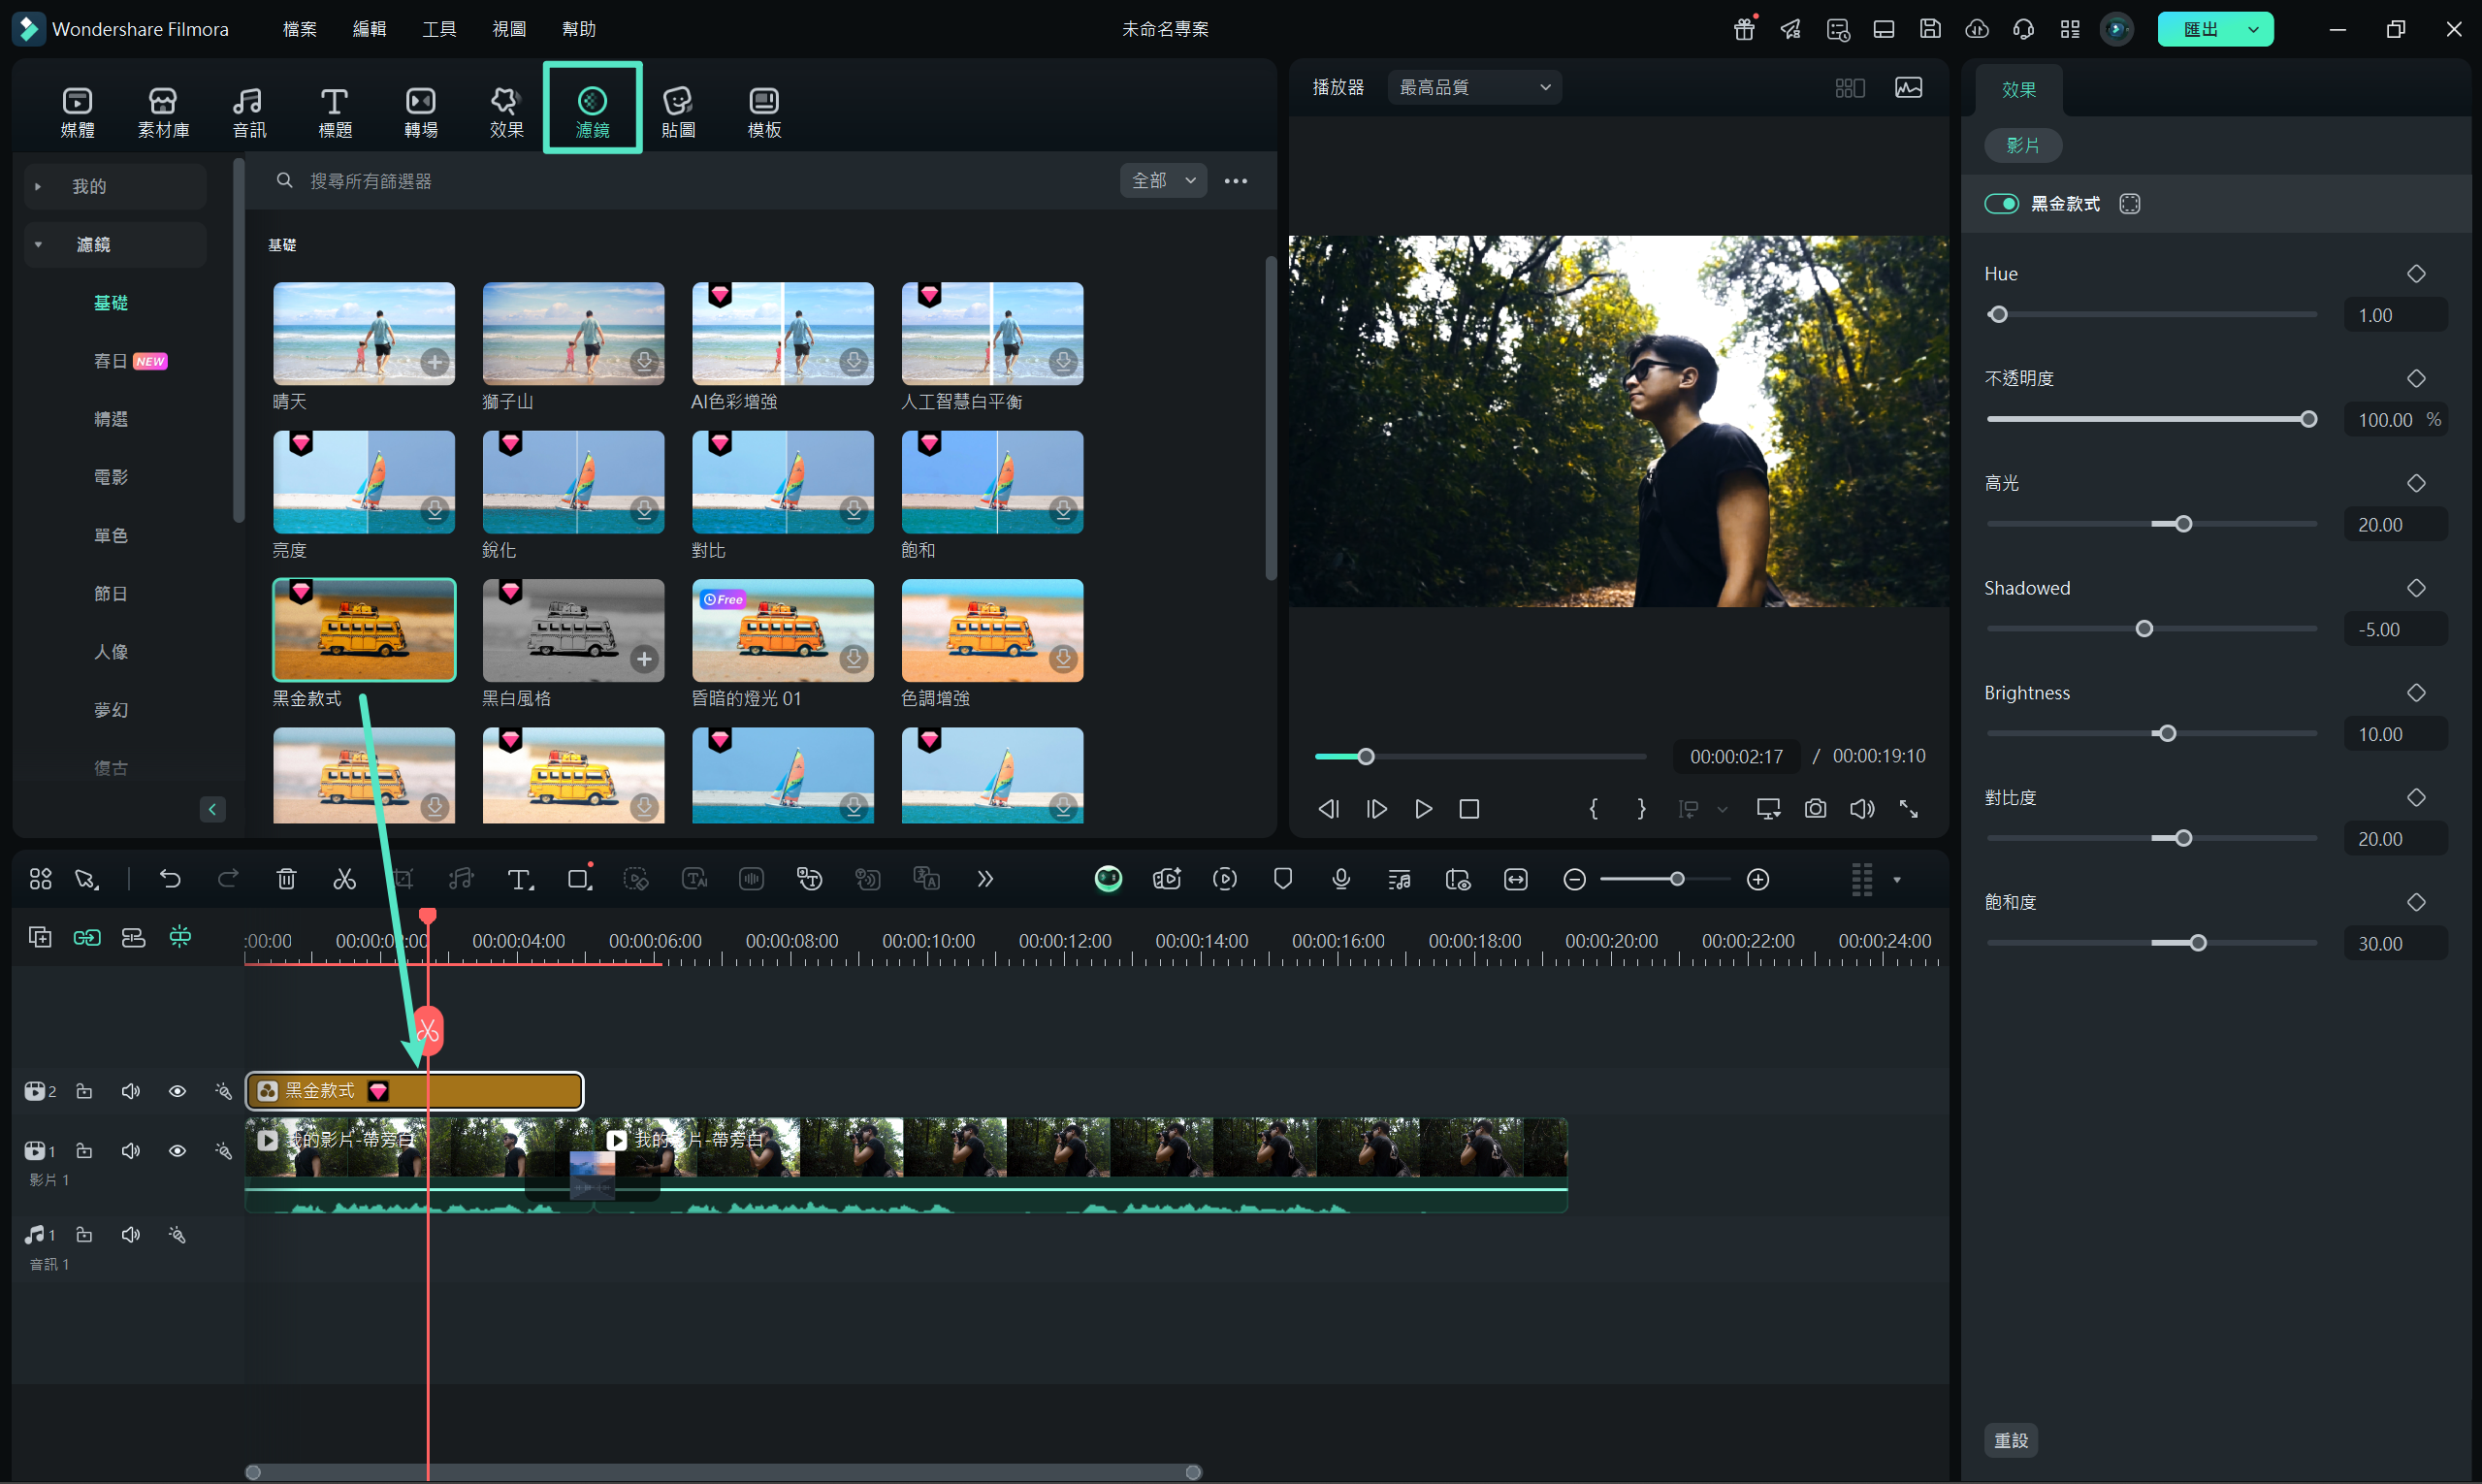The image size is (2482, 1484).
Task: Click the 不透明度 opacity slider handle
Action: pos(2308,419)
